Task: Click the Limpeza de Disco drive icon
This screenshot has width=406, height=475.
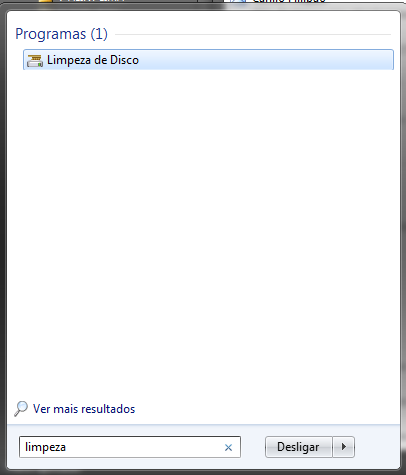Action: click(35, 60)
